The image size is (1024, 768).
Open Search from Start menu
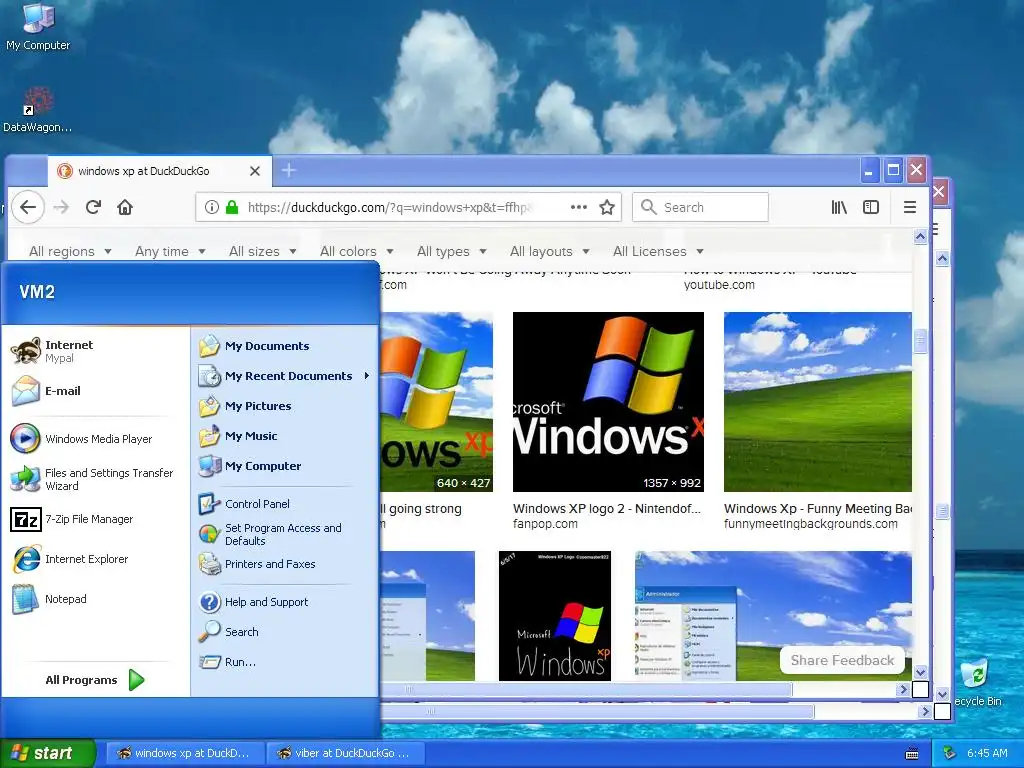point(285,632)
